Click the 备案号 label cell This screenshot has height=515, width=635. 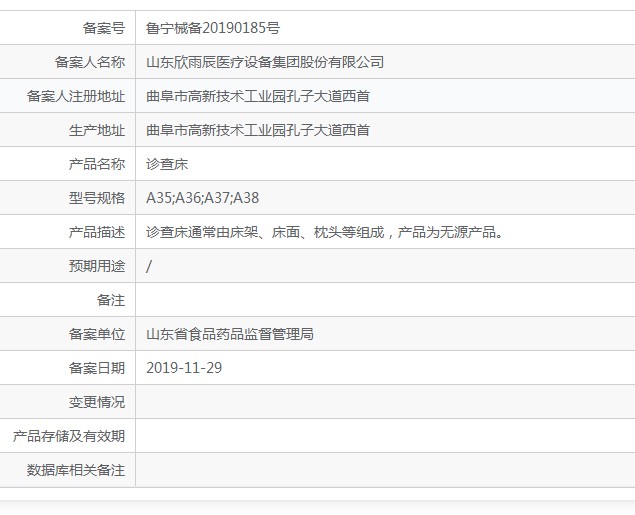(x=104, y=28)
